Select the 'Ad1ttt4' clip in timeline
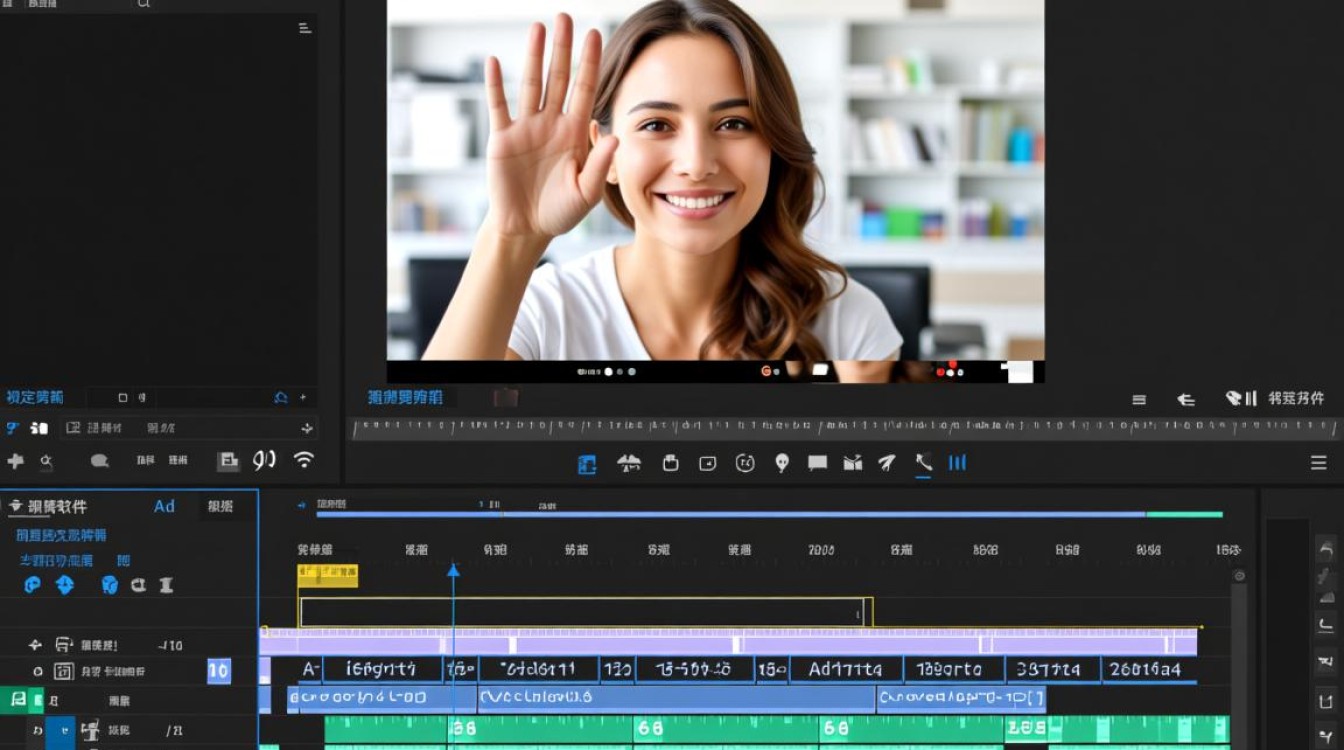This screenshot has height=750, width=1344. pos(845,669)
